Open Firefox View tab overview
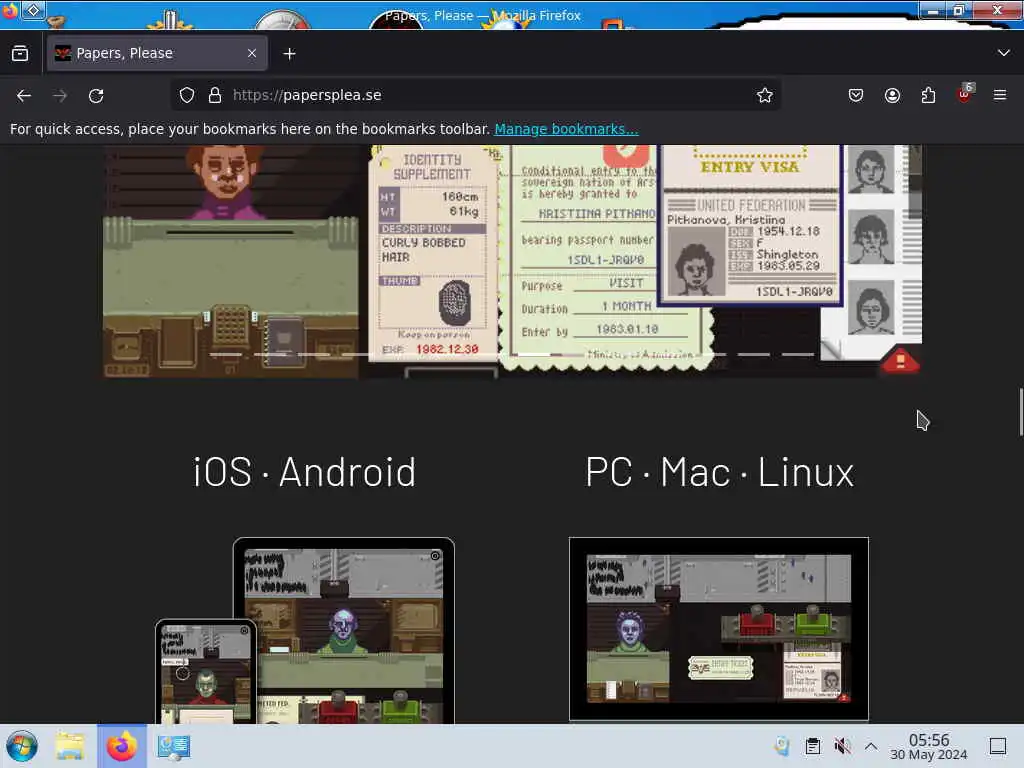 (20, 54)
